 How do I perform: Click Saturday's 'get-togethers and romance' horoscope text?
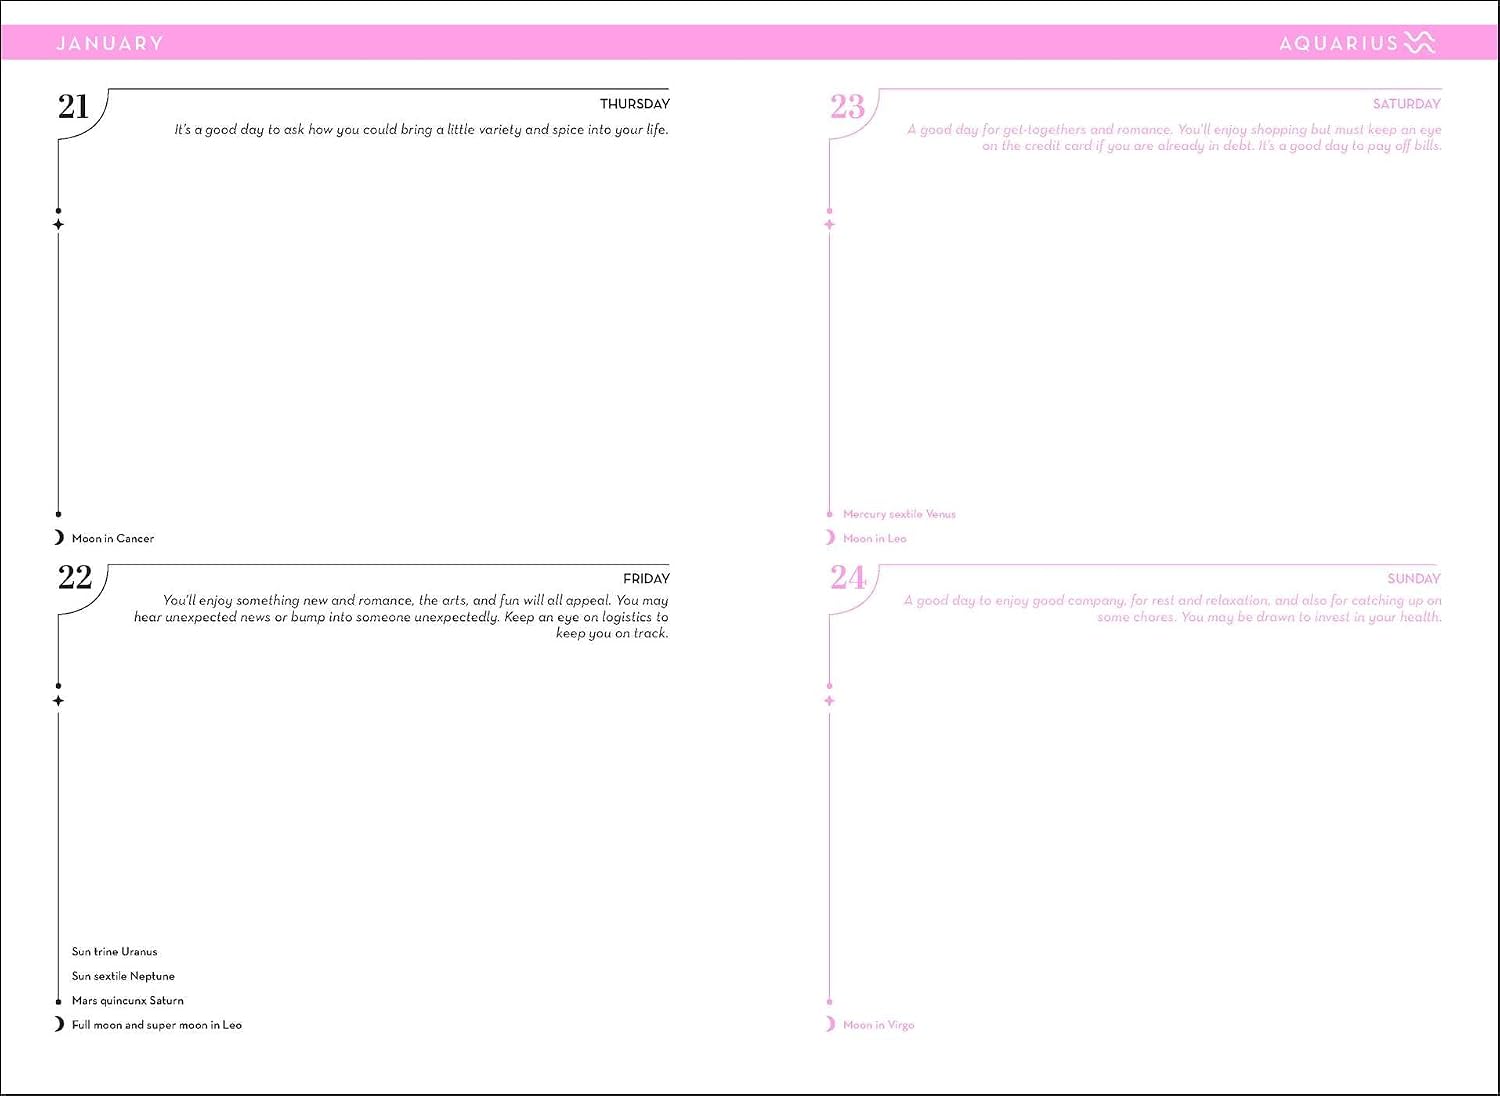[1174, 138]
